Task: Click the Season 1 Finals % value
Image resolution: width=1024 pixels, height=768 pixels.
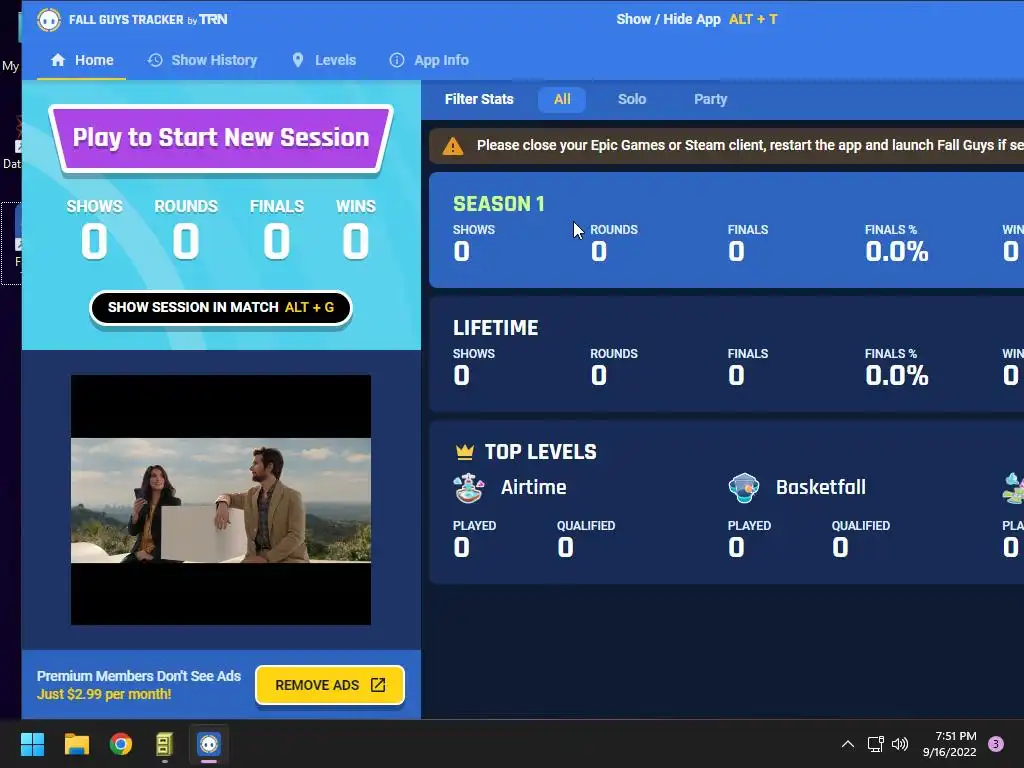Action: [x=897, y=251]
